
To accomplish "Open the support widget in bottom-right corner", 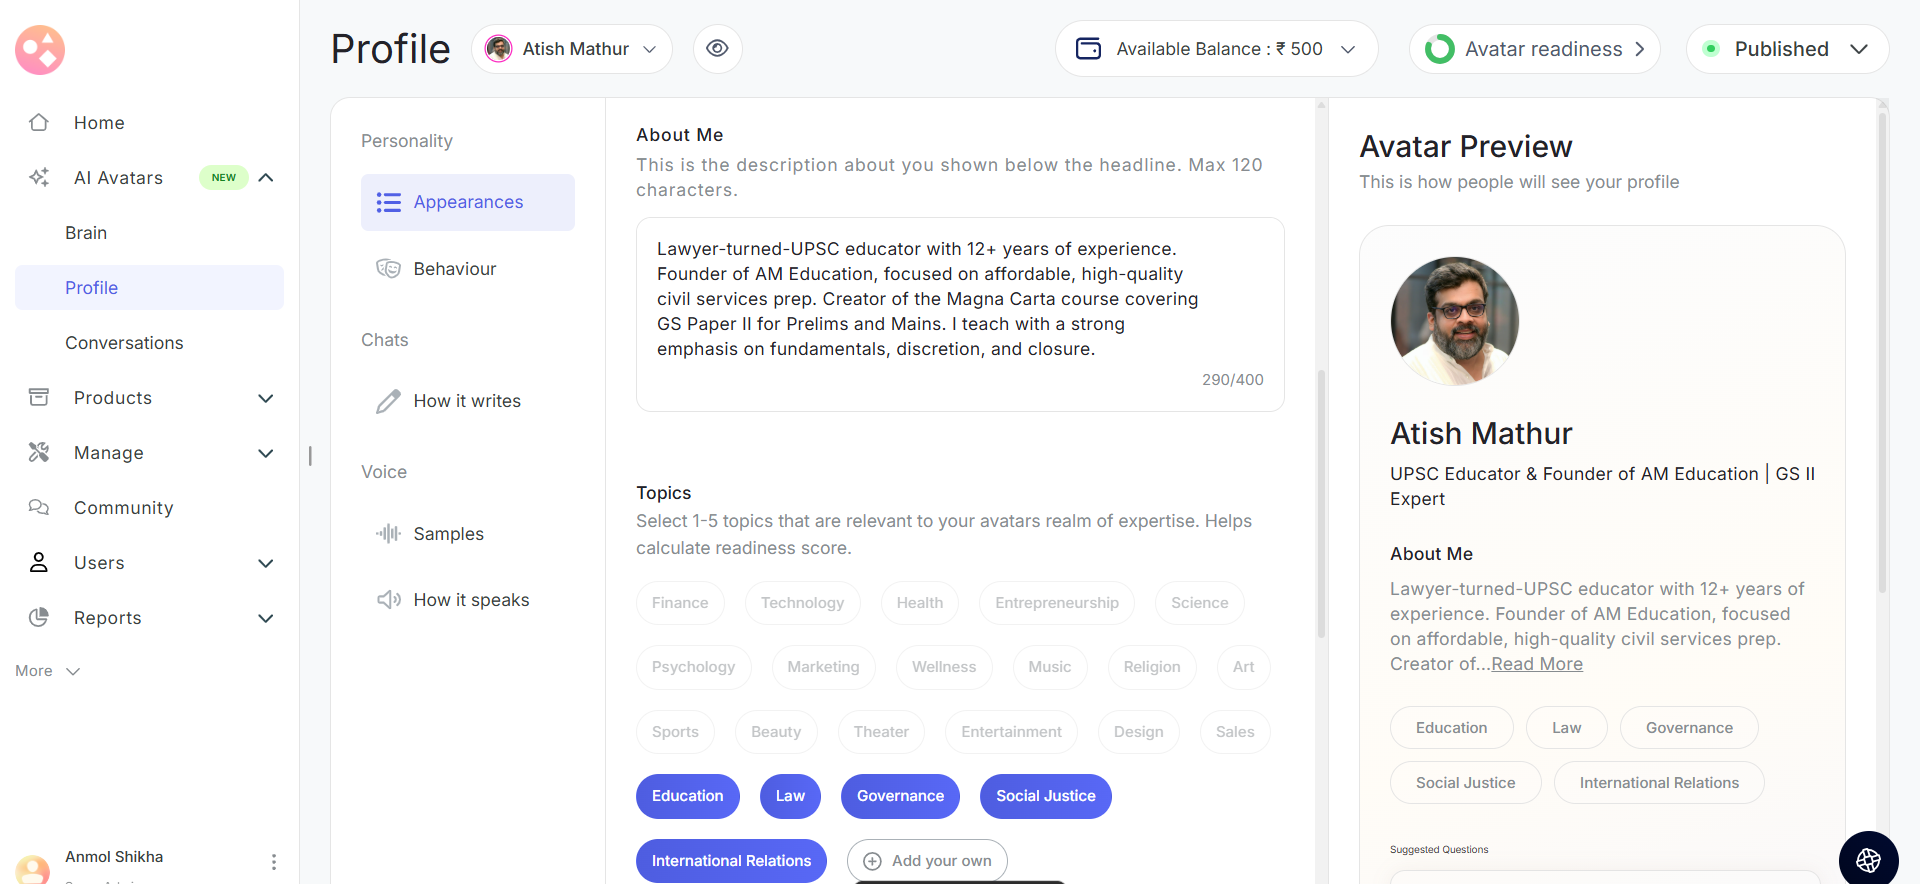I will 1868,859.
